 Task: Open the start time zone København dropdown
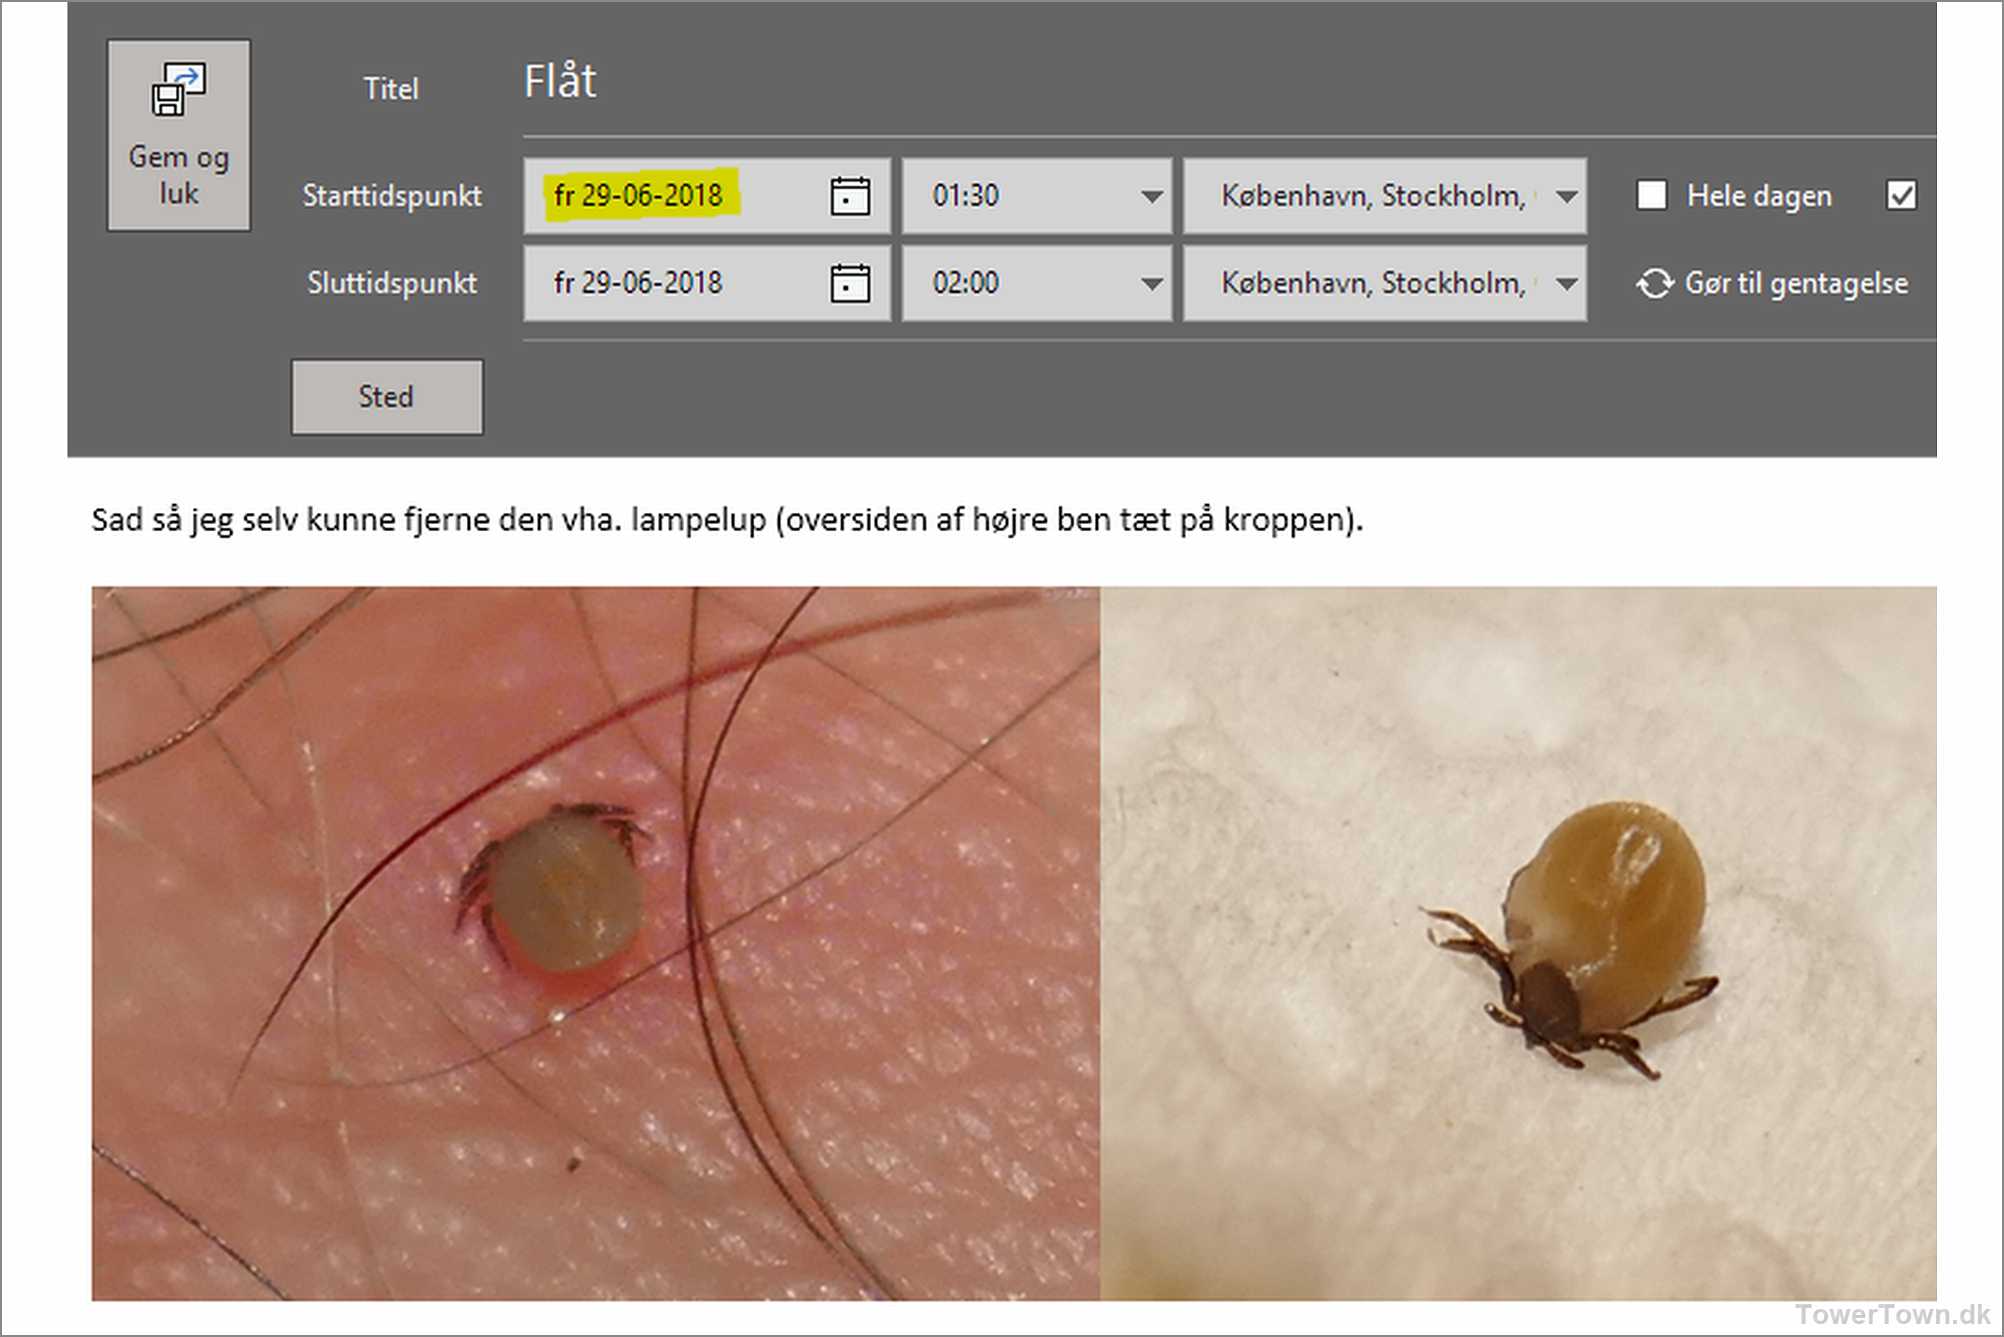pos(1566,196)
